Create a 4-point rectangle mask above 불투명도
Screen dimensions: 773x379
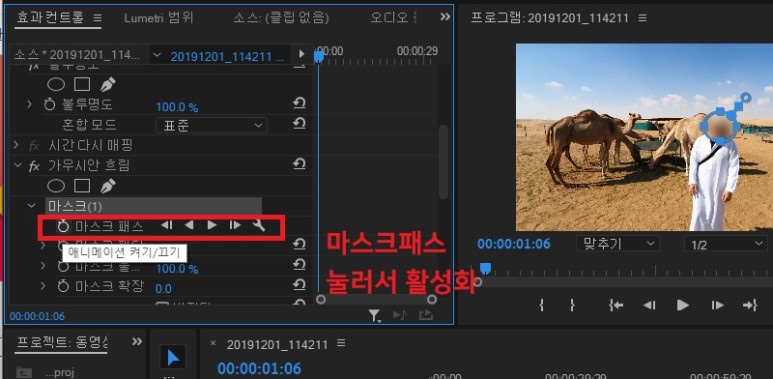(x=82, y=85)
